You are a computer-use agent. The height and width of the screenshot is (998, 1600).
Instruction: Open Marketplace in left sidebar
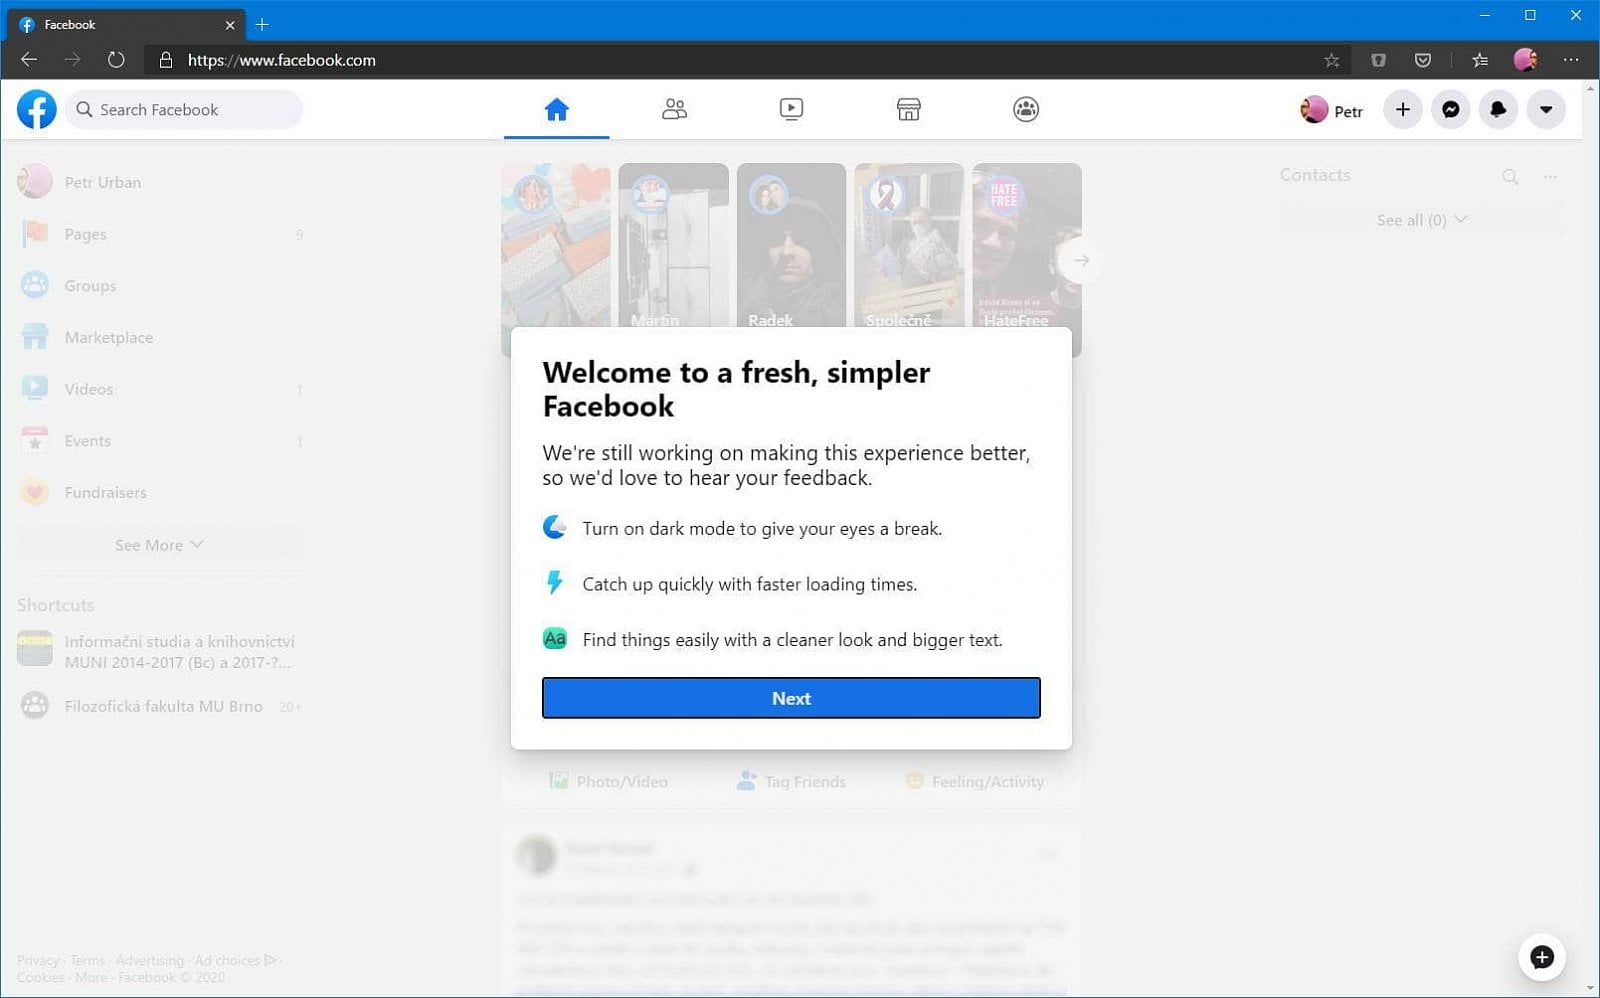point(160,337)
